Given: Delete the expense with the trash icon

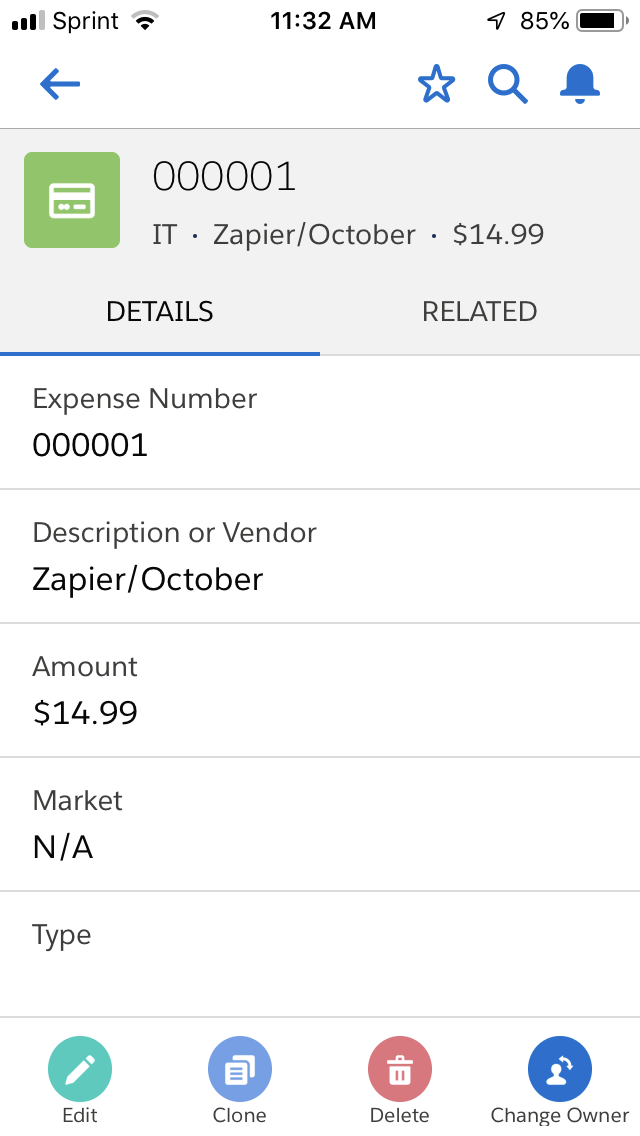Looking at the screenshot, I should point(400,1069).
